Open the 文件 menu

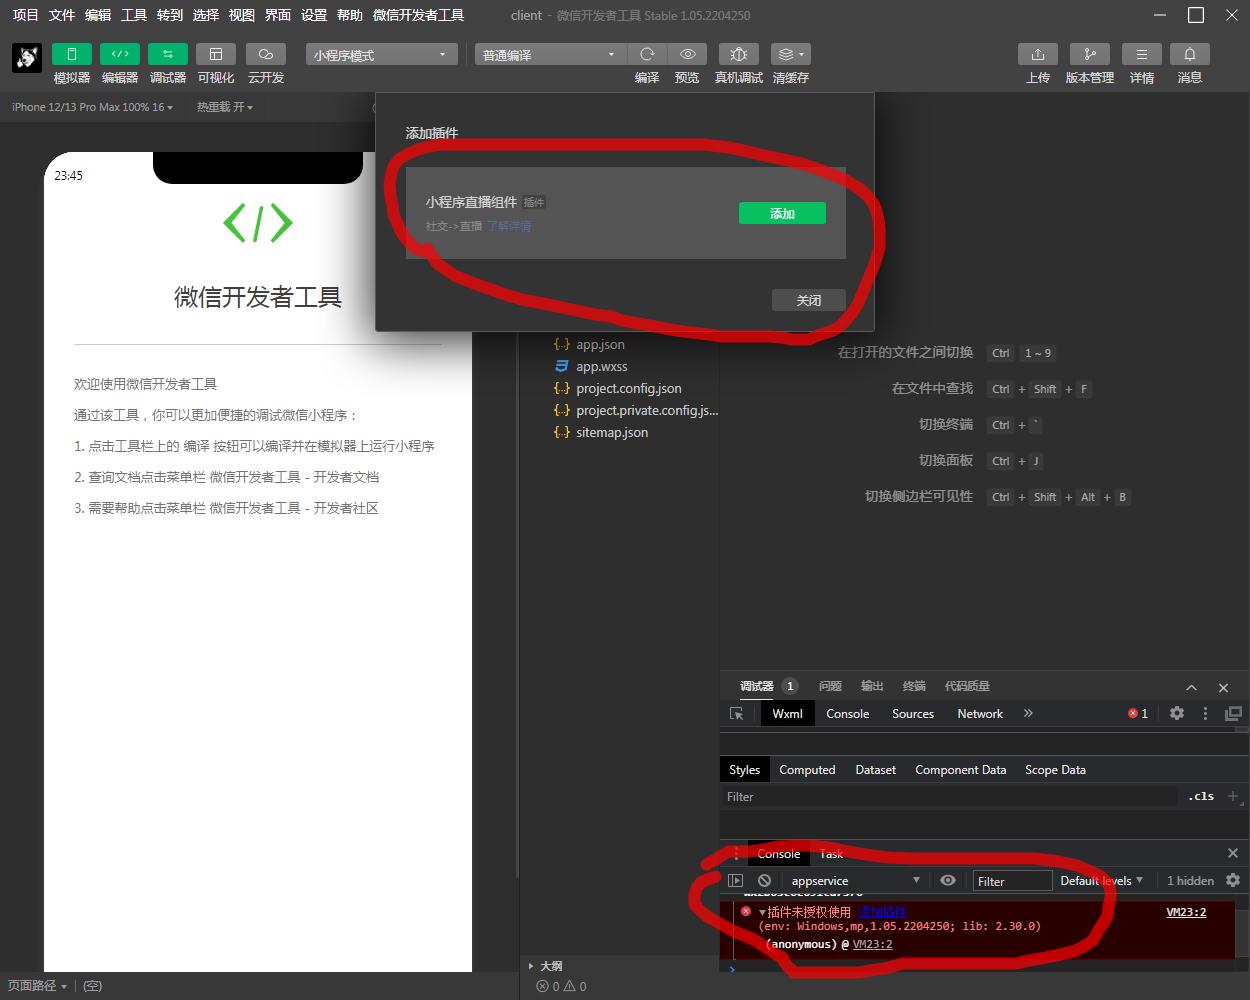point(62,15)
